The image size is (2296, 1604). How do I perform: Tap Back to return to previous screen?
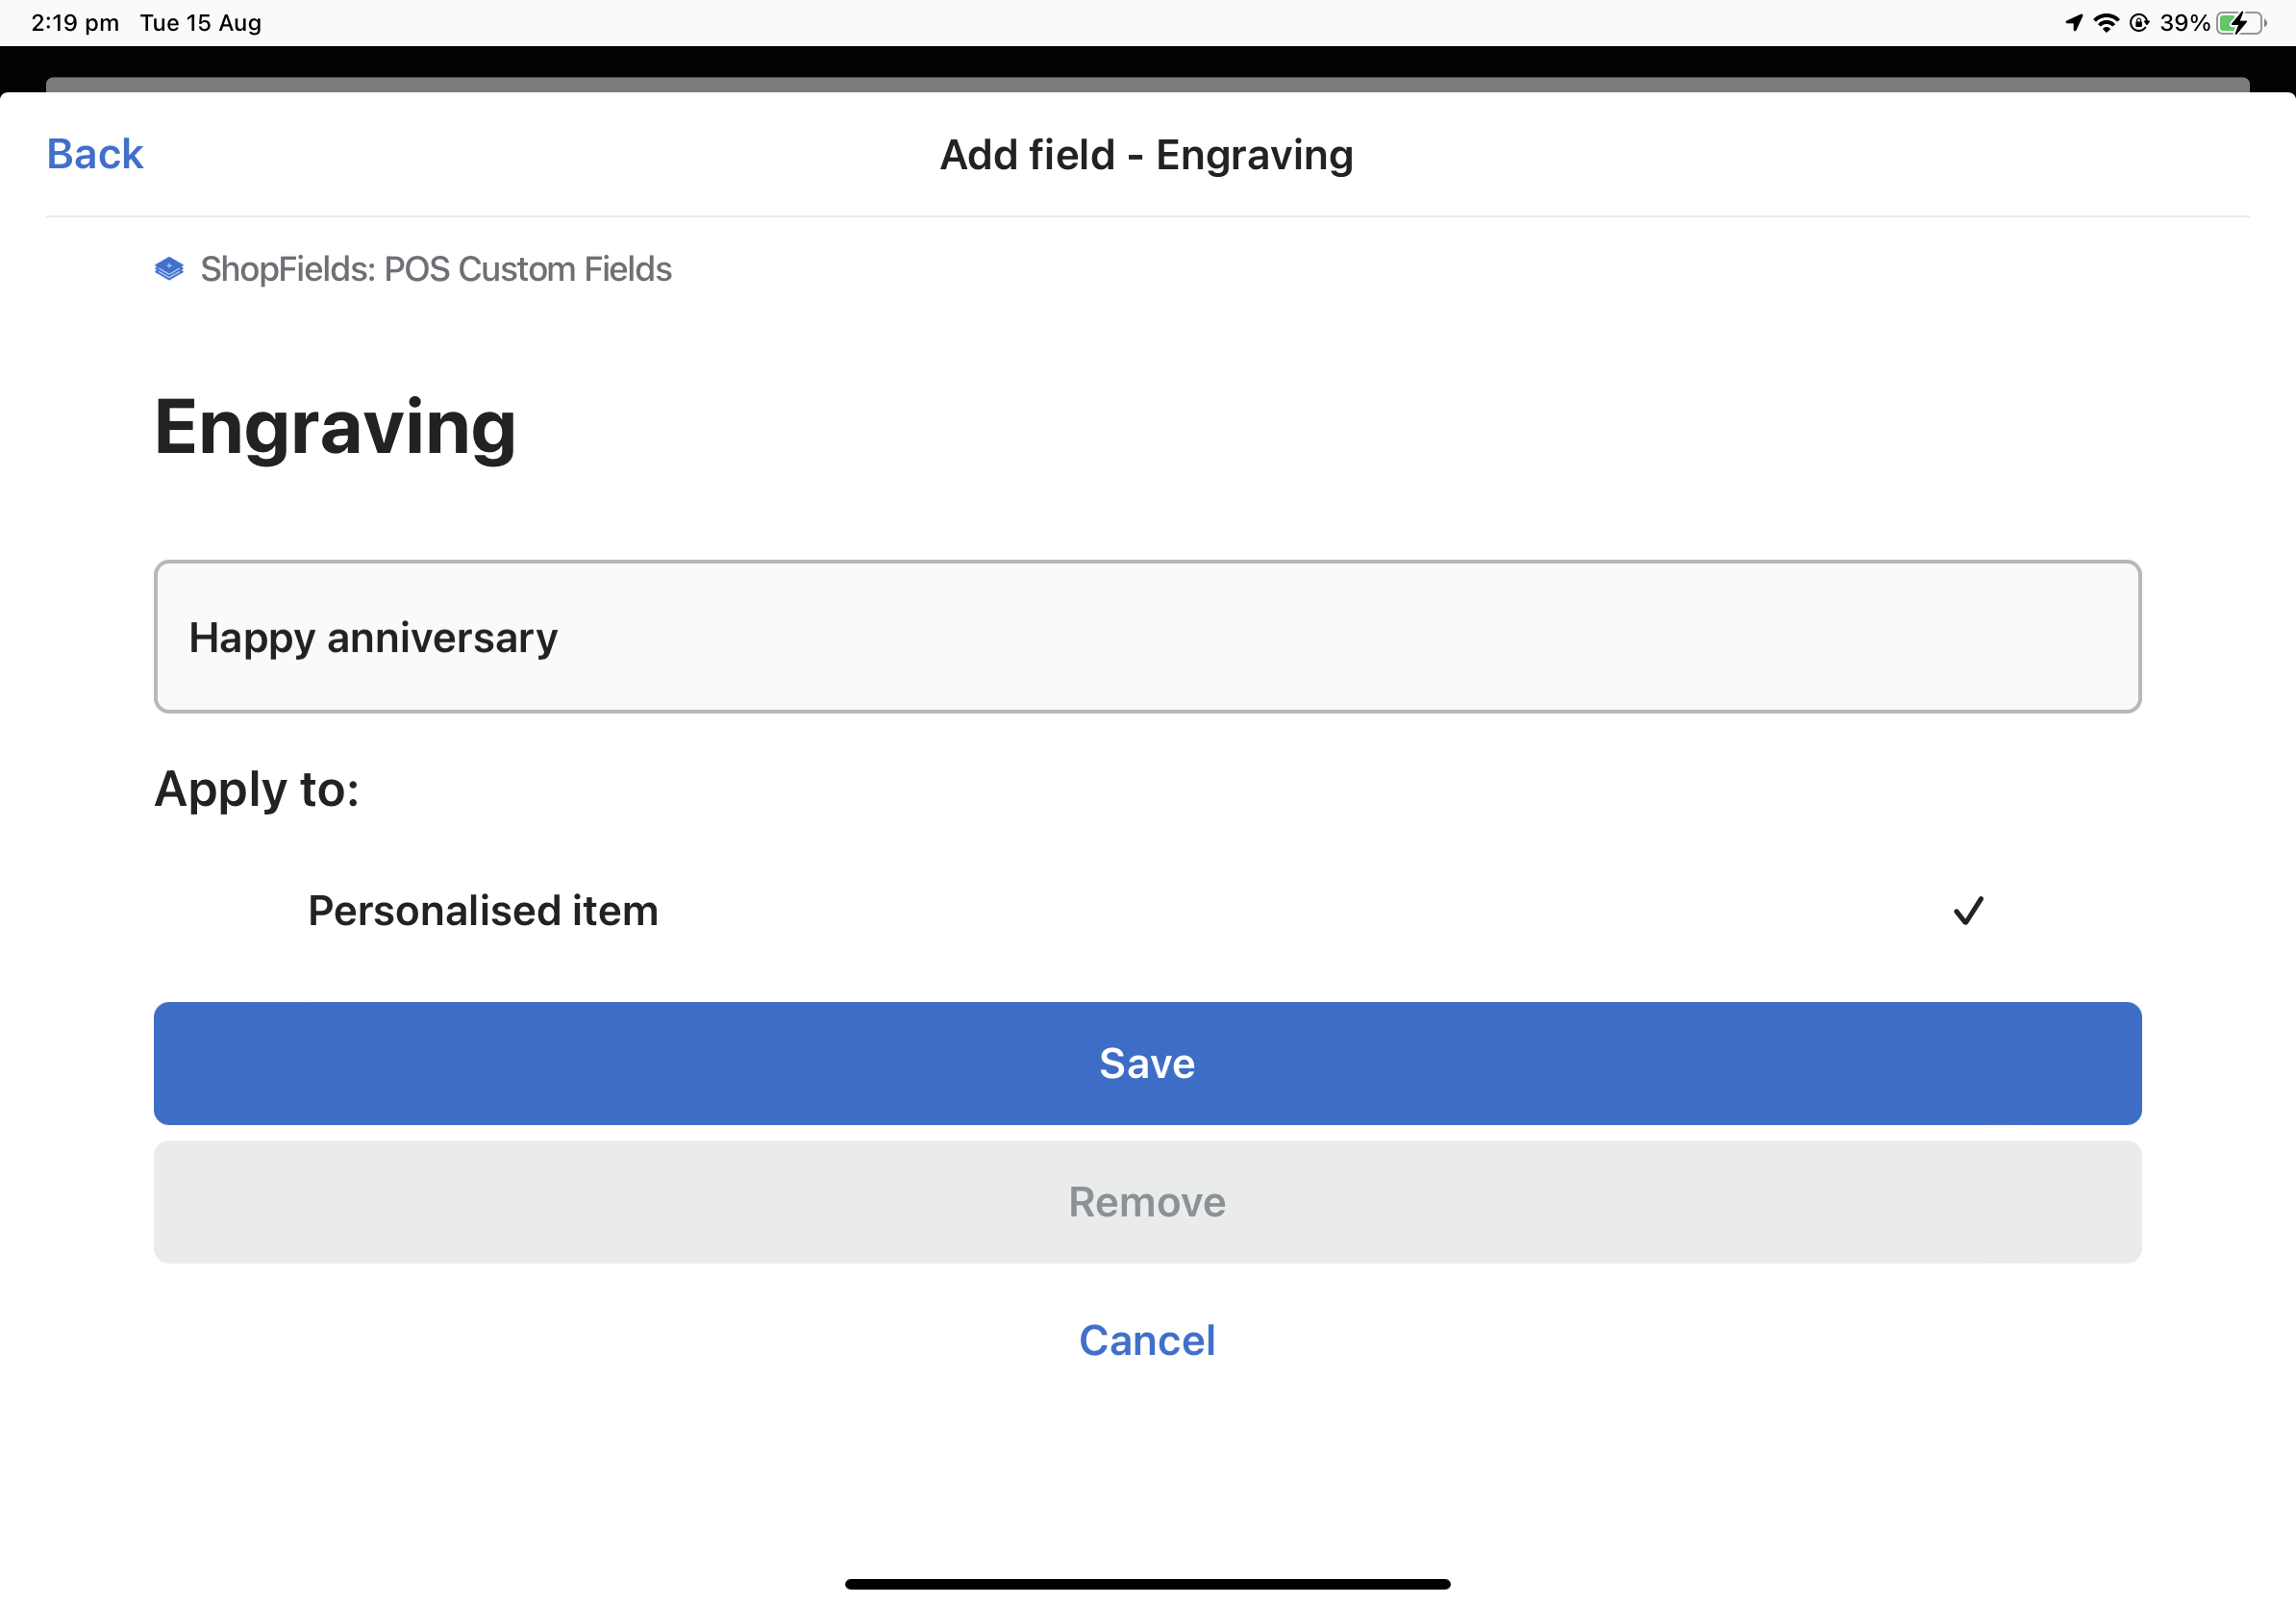click(94, 153)
